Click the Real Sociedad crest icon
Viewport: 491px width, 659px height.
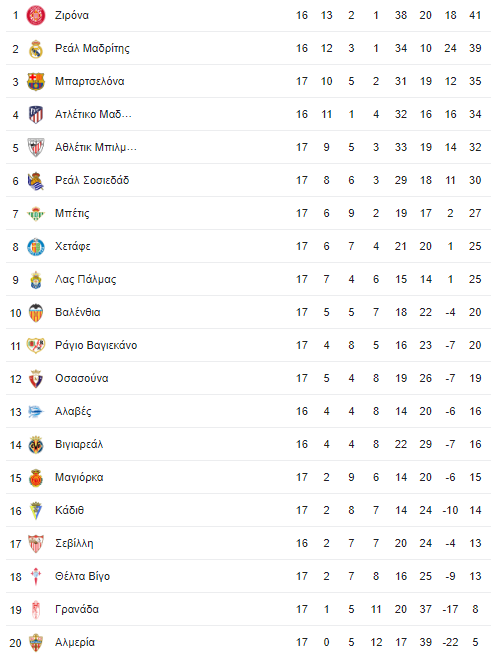pos(36,181)
